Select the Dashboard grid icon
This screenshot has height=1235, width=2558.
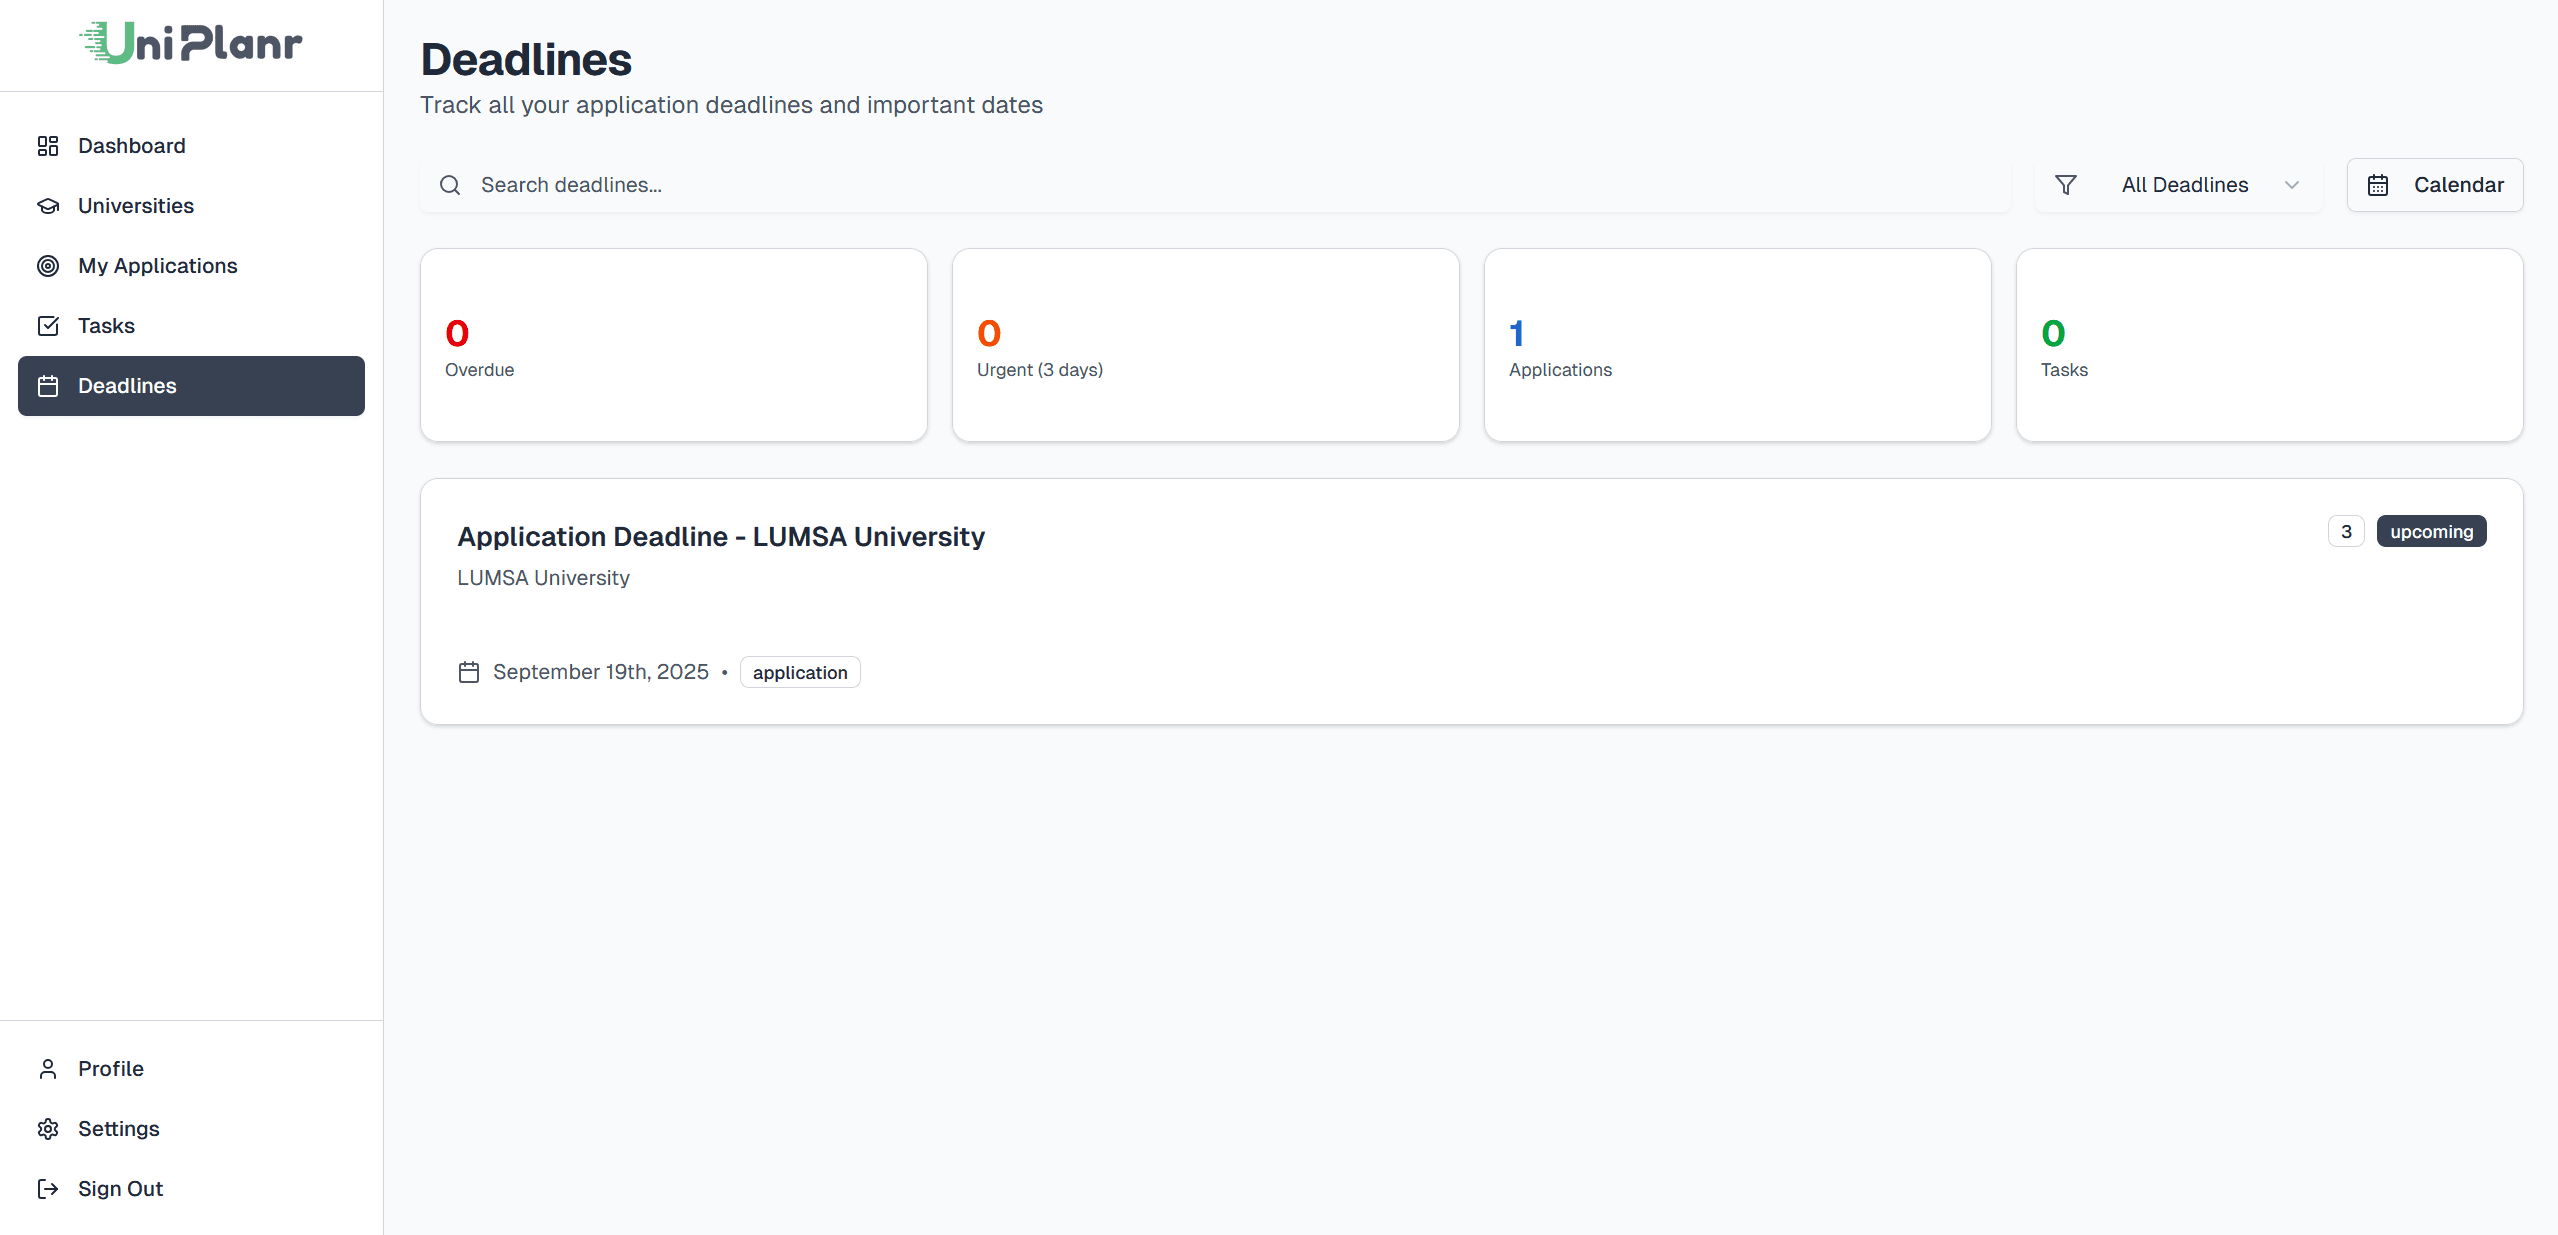click(x=48, y=145)
